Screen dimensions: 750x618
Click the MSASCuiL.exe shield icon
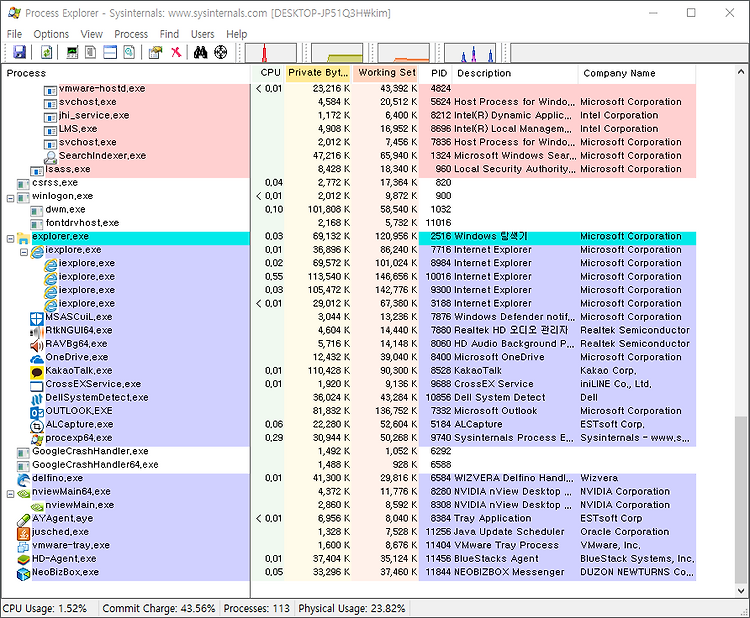tap(37, 318)
